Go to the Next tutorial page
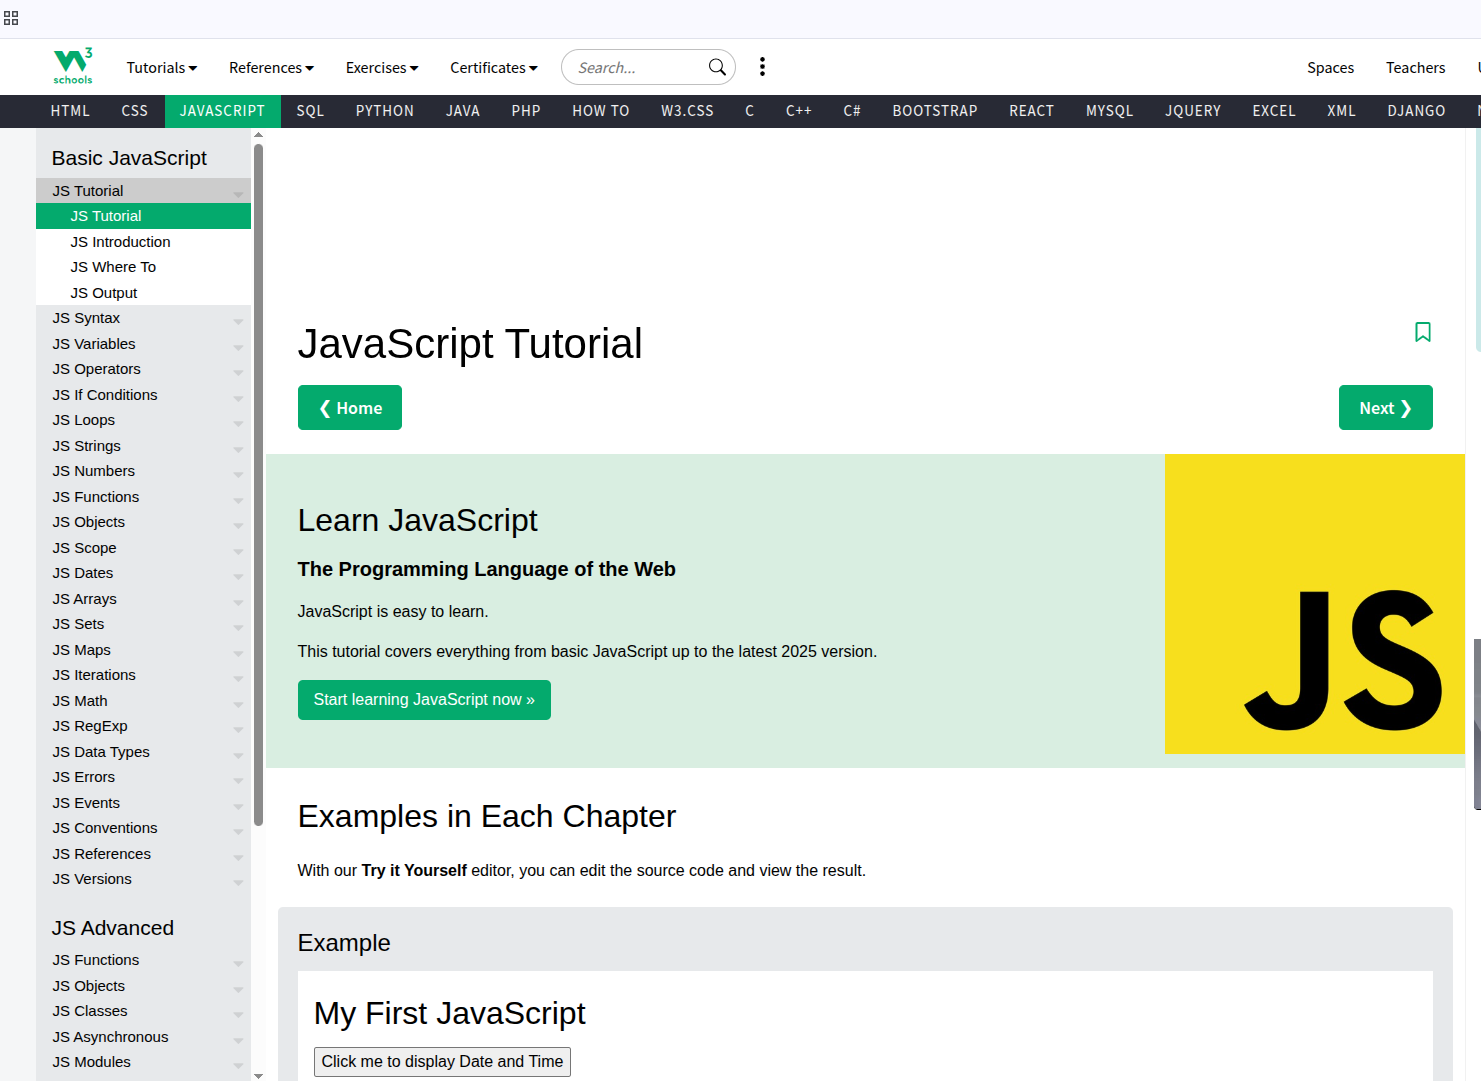The height and width of the screenshot is (1081, 1481). [x=1385, y=408]
